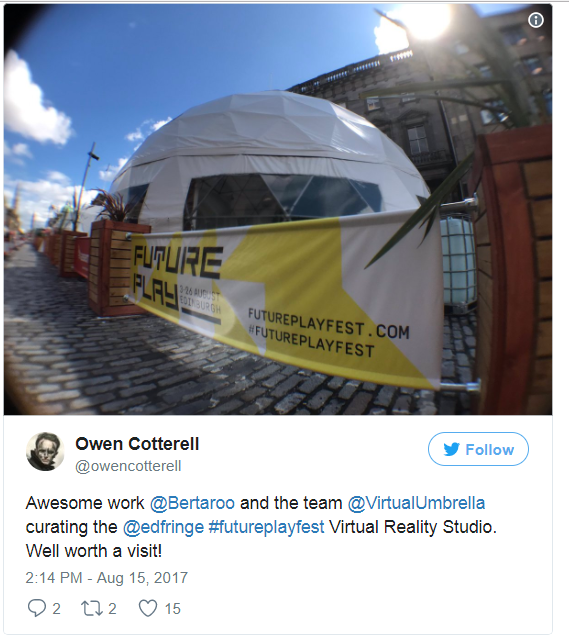This screenshot has width=569, height=635.
Task: Open the @edfringe mention link
Action: tap(163, 527)
